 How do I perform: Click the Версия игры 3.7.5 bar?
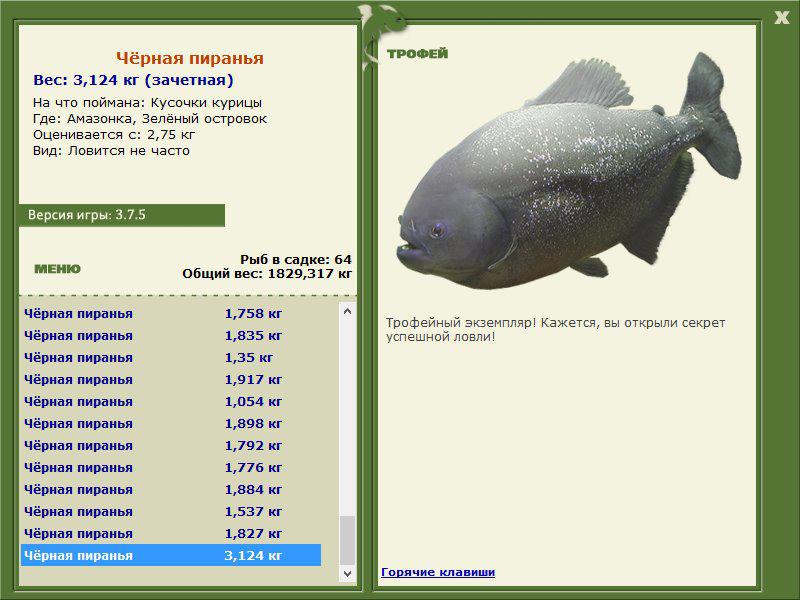pos(121,215)
